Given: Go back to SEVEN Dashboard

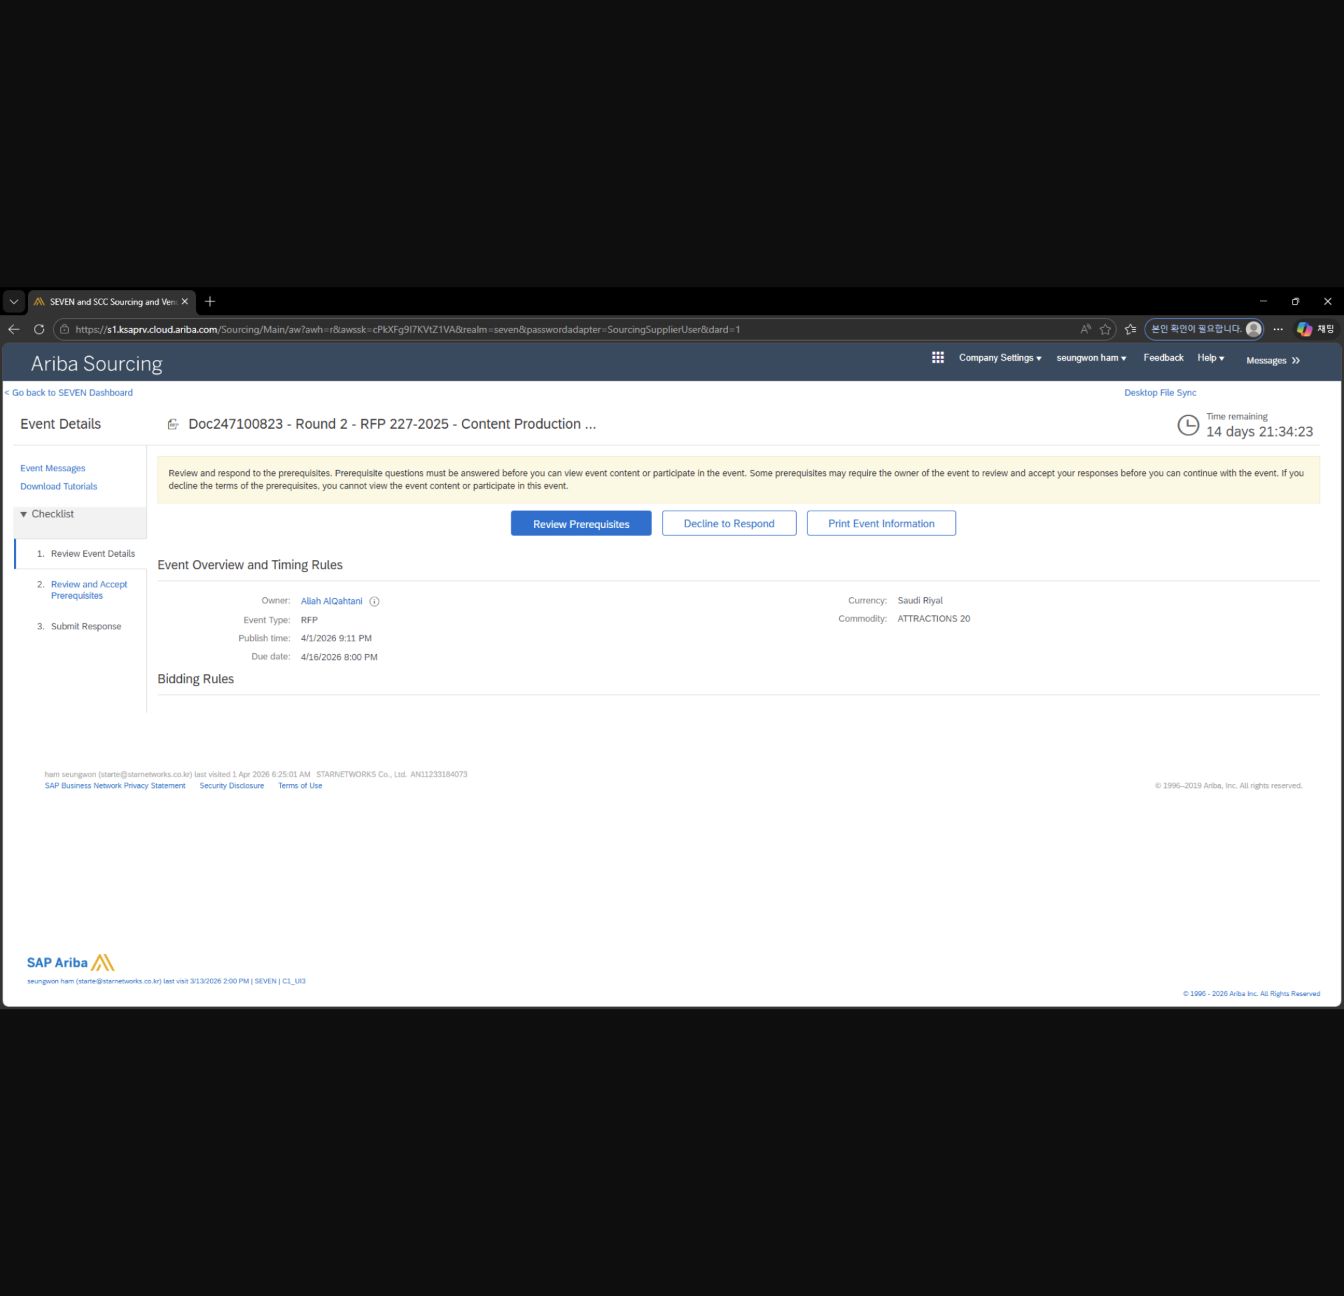Looking at the screenshot, I should pos(69,393).
